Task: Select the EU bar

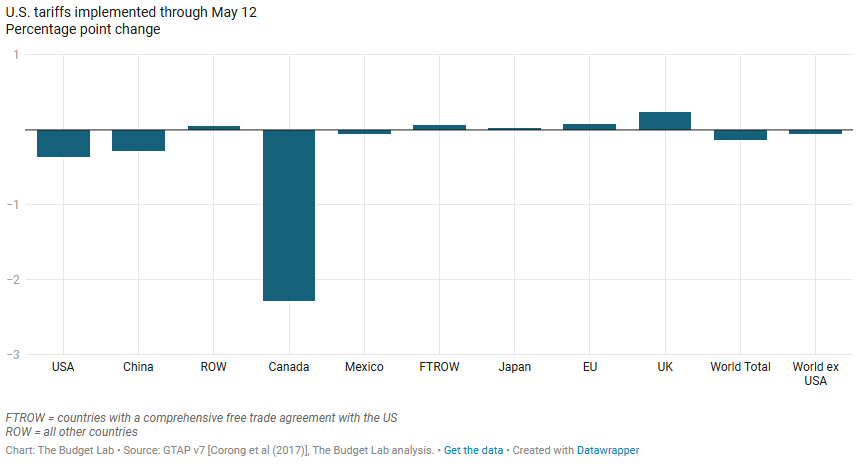Action: (590, 127)
